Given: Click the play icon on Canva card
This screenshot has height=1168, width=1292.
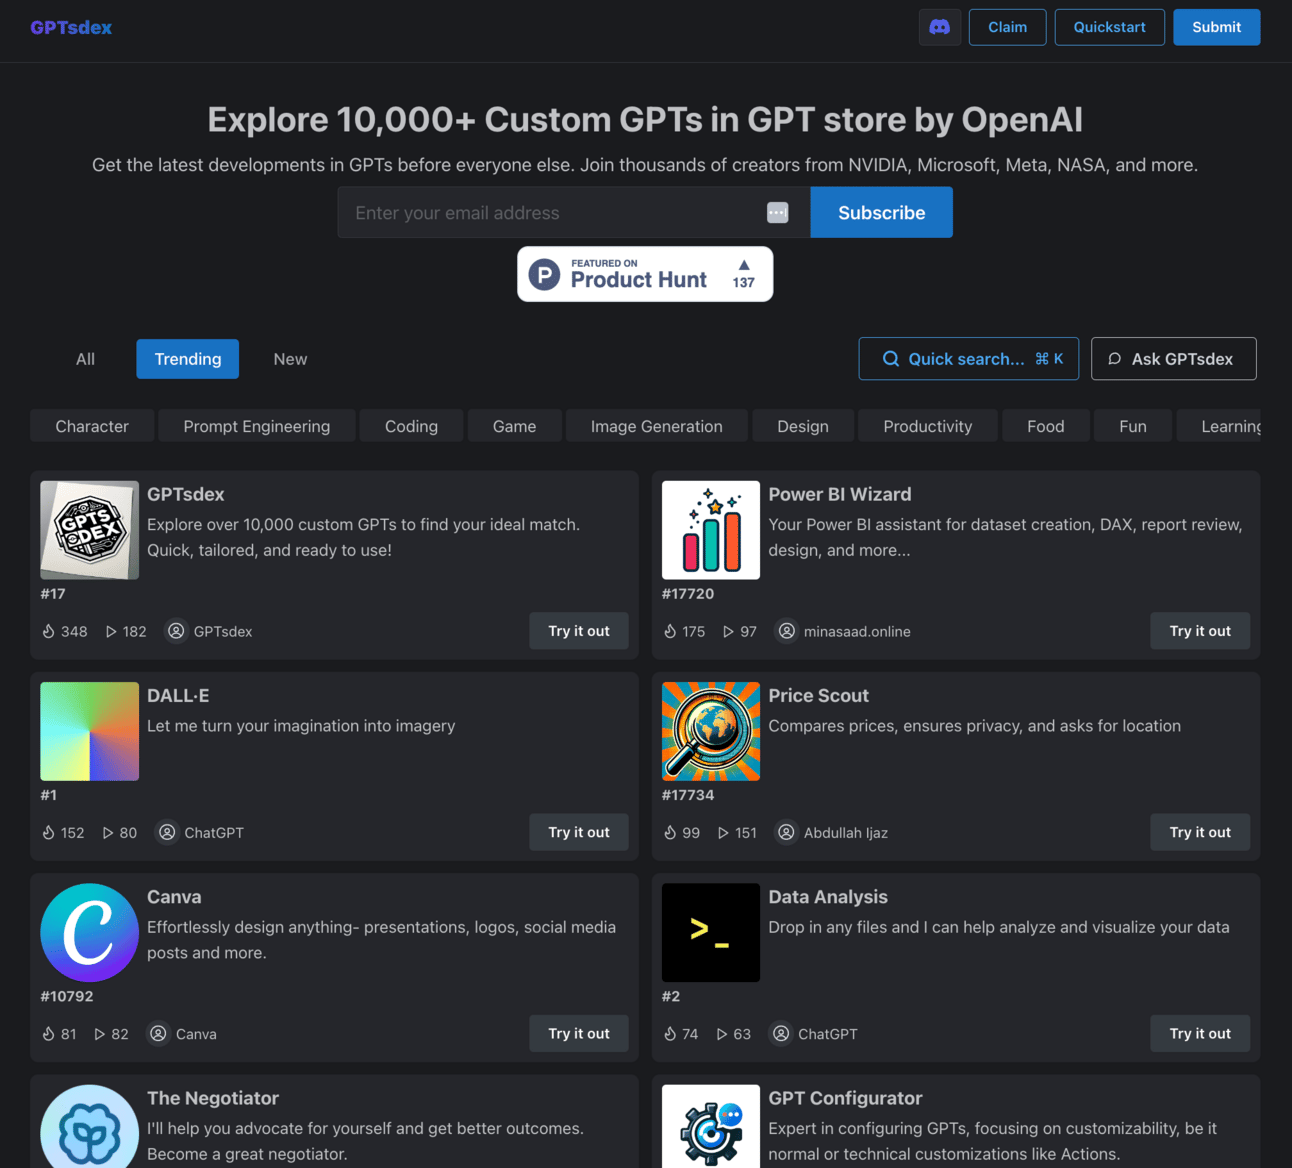Looking at the screenshot, I should (x=100, y=1034).
